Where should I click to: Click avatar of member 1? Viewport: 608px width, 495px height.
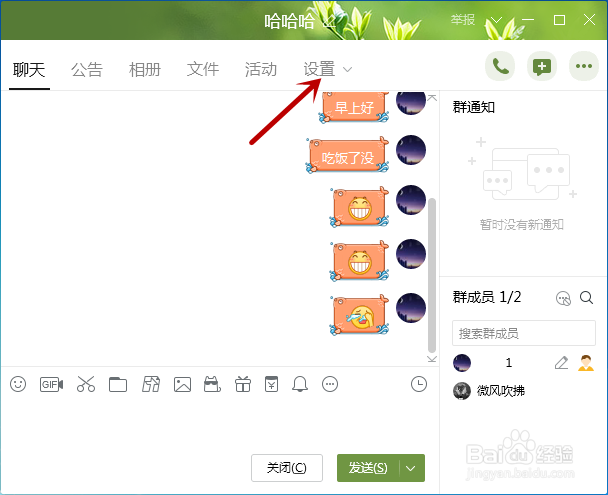462,363
